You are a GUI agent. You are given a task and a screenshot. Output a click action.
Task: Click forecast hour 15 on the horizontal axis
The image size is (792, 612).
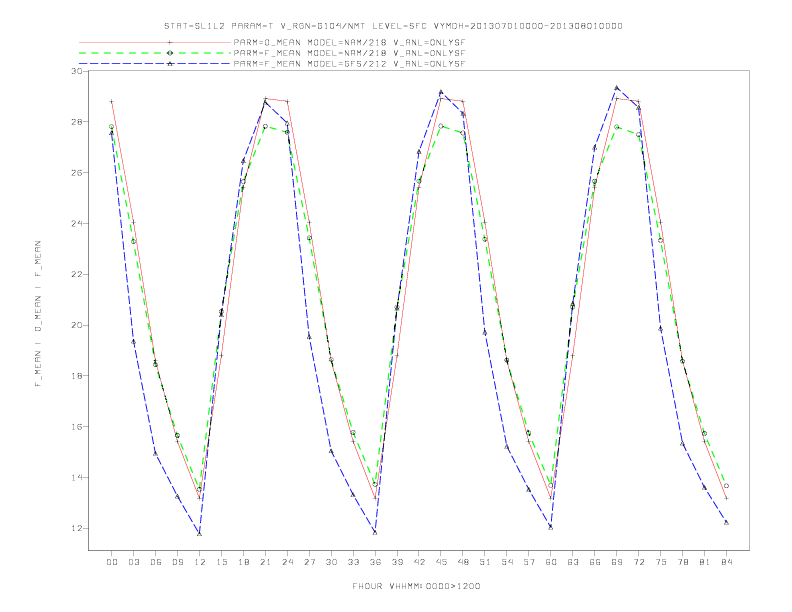221,562
